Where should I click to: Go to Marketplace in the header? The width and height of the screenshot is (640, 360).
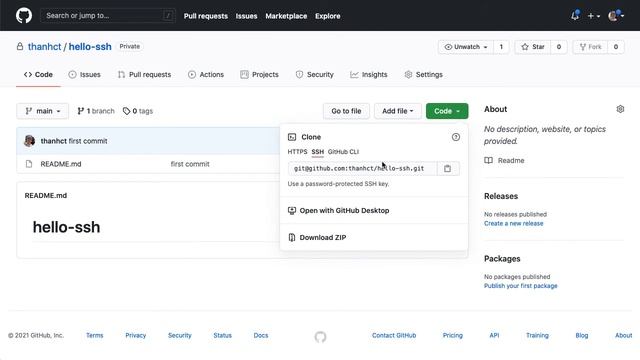click(x=286, y=16)
